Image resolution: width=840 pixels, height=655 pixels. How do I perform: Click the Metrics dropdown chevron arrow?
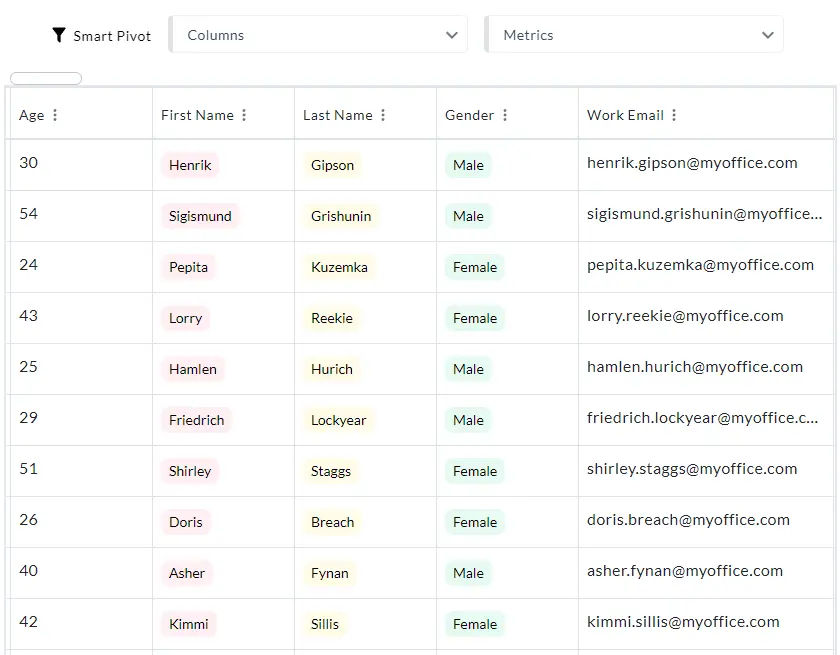coord(768,34)
